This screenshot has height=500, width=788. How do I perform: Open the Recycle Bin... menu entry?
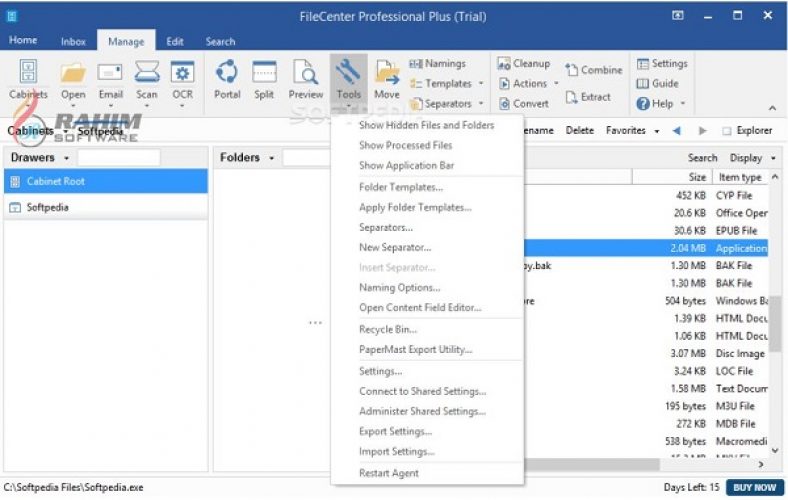[x=427, y=330]
